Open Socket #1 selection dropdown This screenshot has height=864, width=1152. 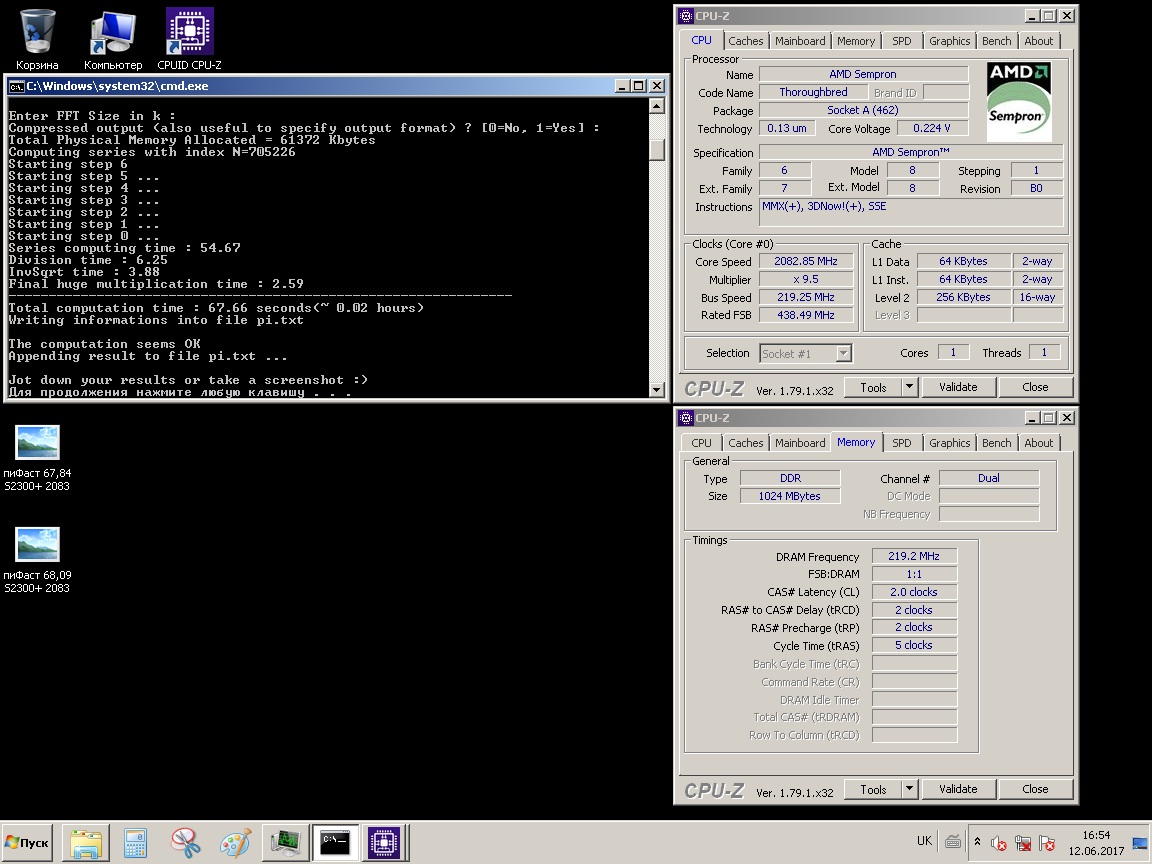(805, 353)
